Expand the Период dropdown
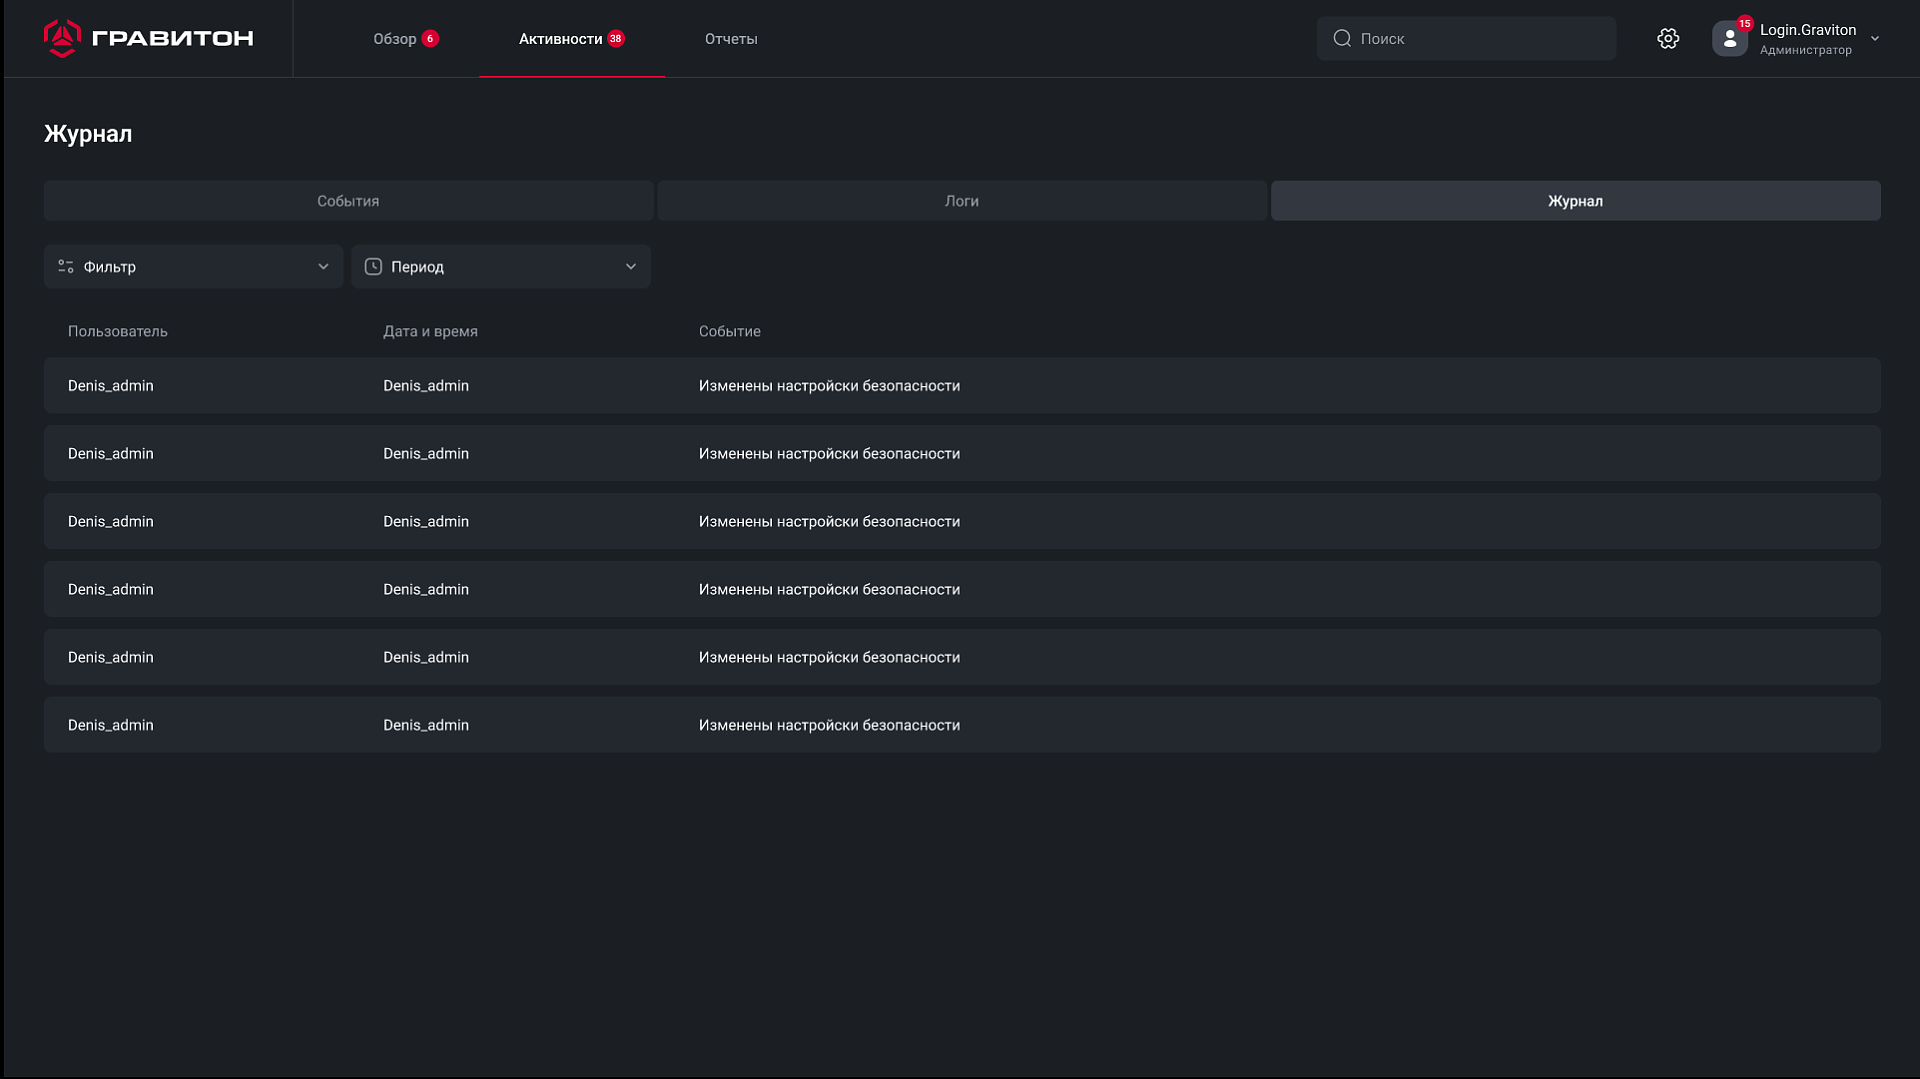The image size is (1920, 1079). [x=630, y=266]
